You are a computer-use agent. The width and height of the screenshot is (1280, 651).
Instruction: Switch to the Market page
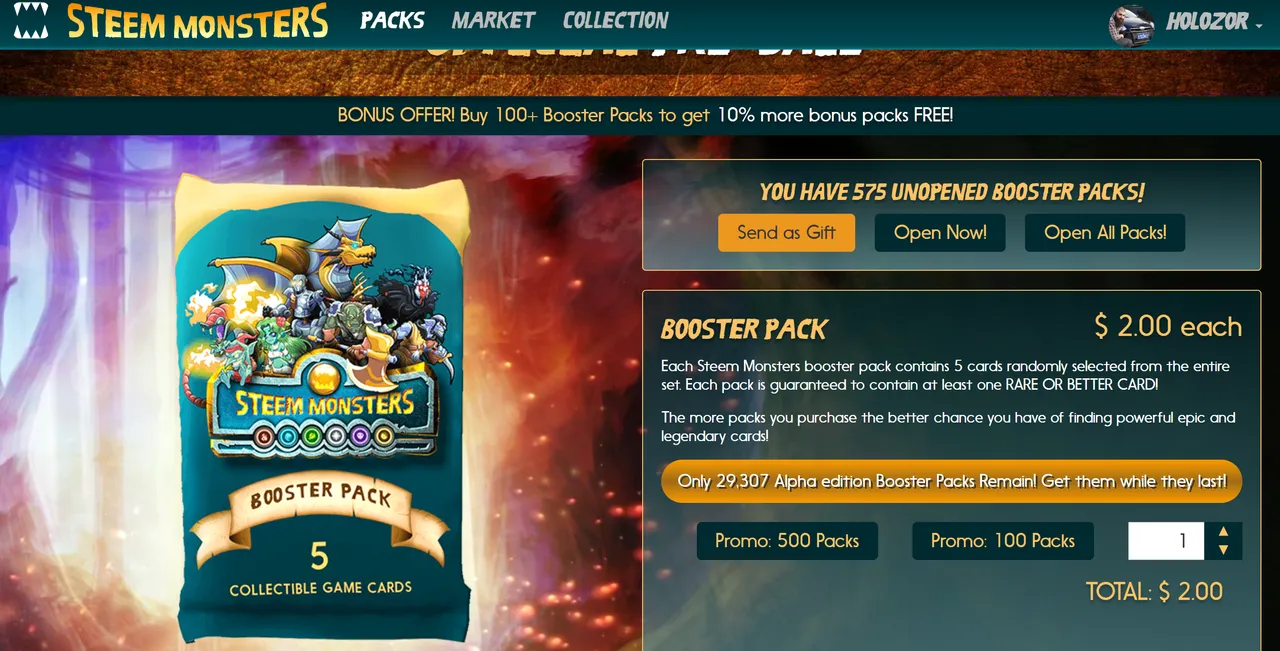(493, 20)
